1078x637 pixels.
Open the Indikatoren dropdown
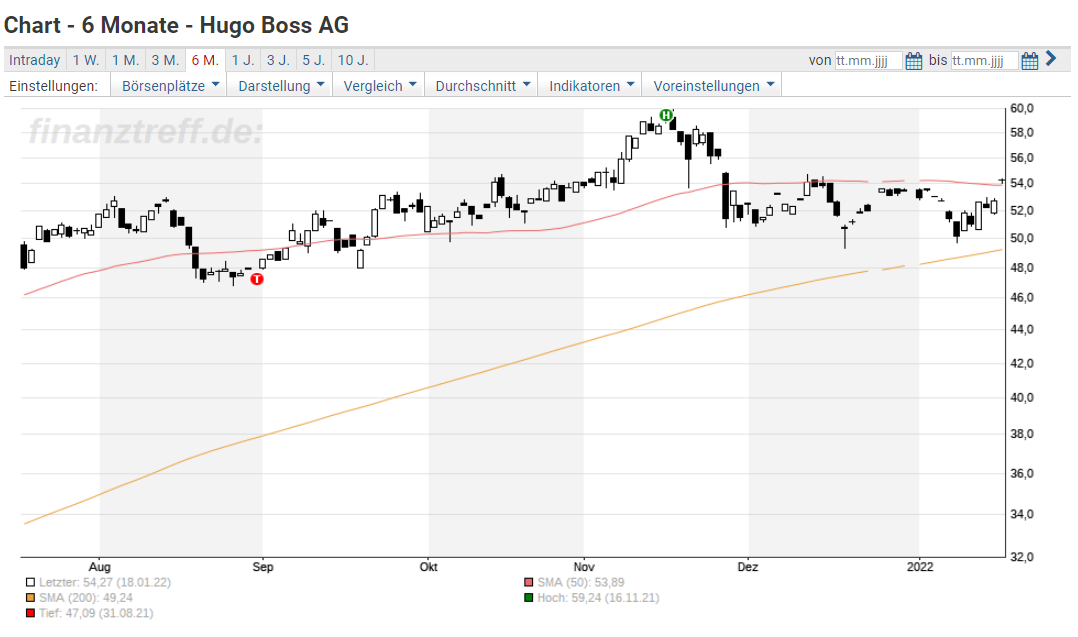click(591, 86)
